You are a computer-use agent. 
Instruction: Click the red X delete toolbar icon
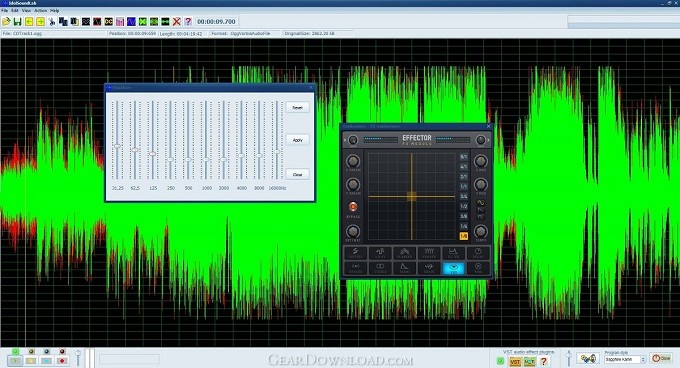(x=177, y=21)
